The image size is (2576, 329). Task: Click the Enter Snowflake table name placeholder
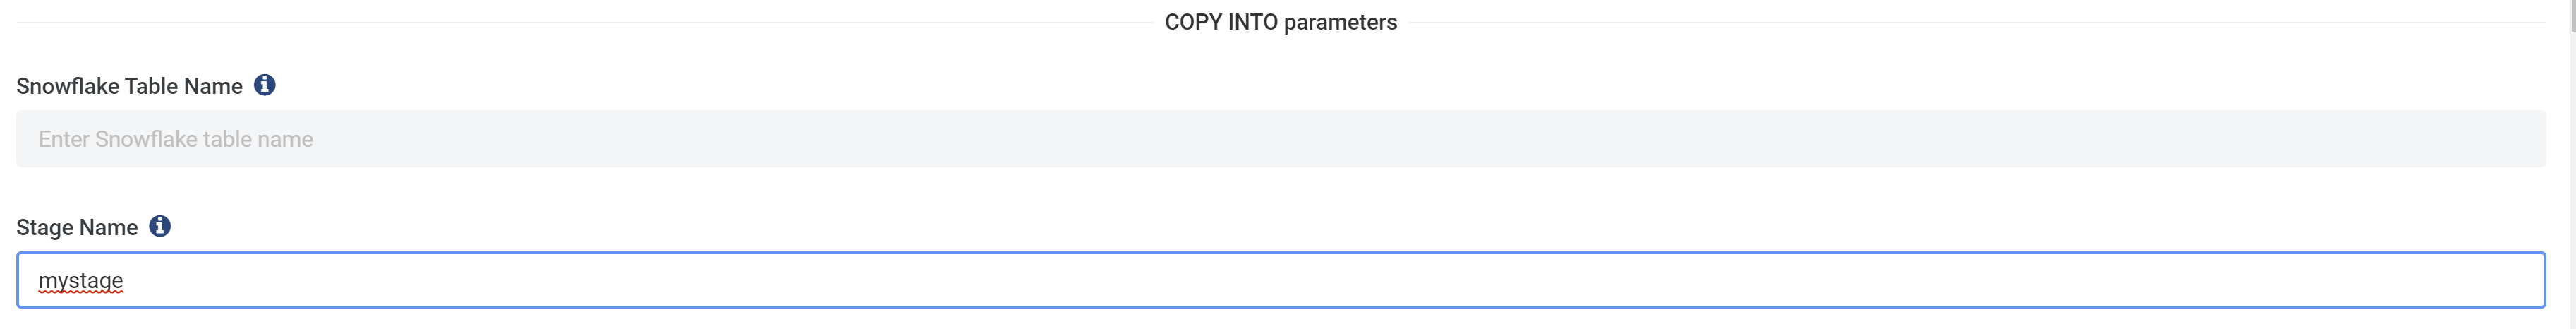(x=176, y=139)
